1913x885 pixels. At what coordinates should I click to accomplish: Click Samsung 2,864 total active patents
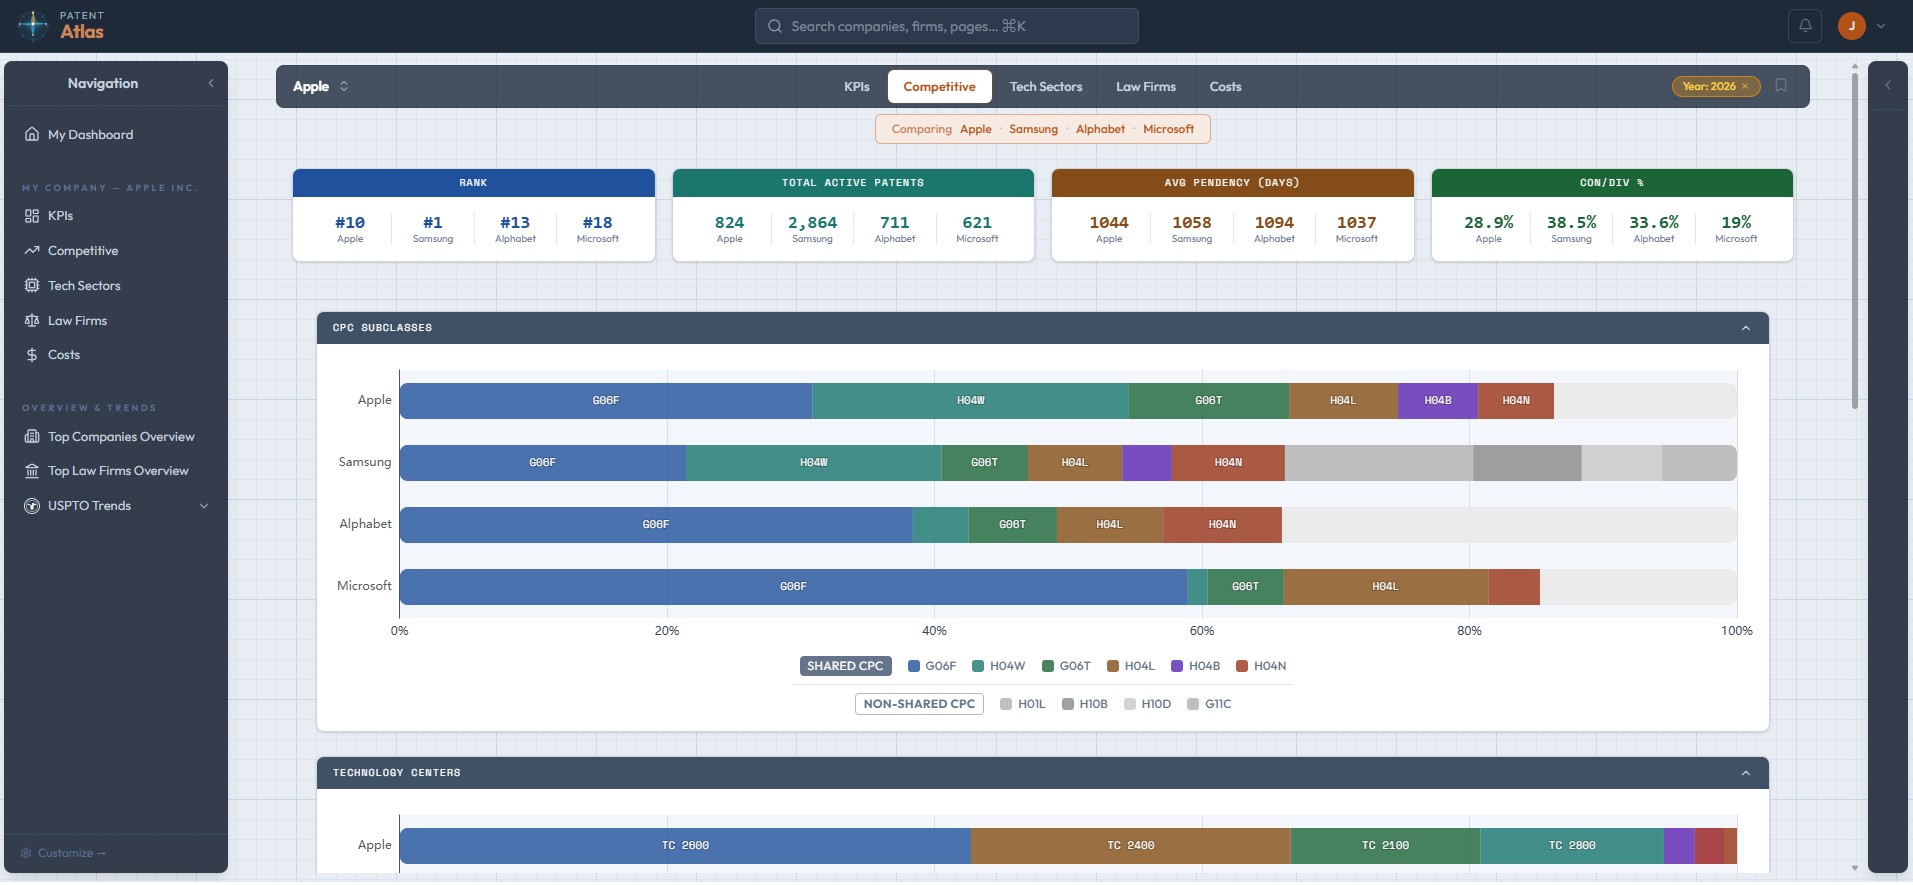coord(812,223)
